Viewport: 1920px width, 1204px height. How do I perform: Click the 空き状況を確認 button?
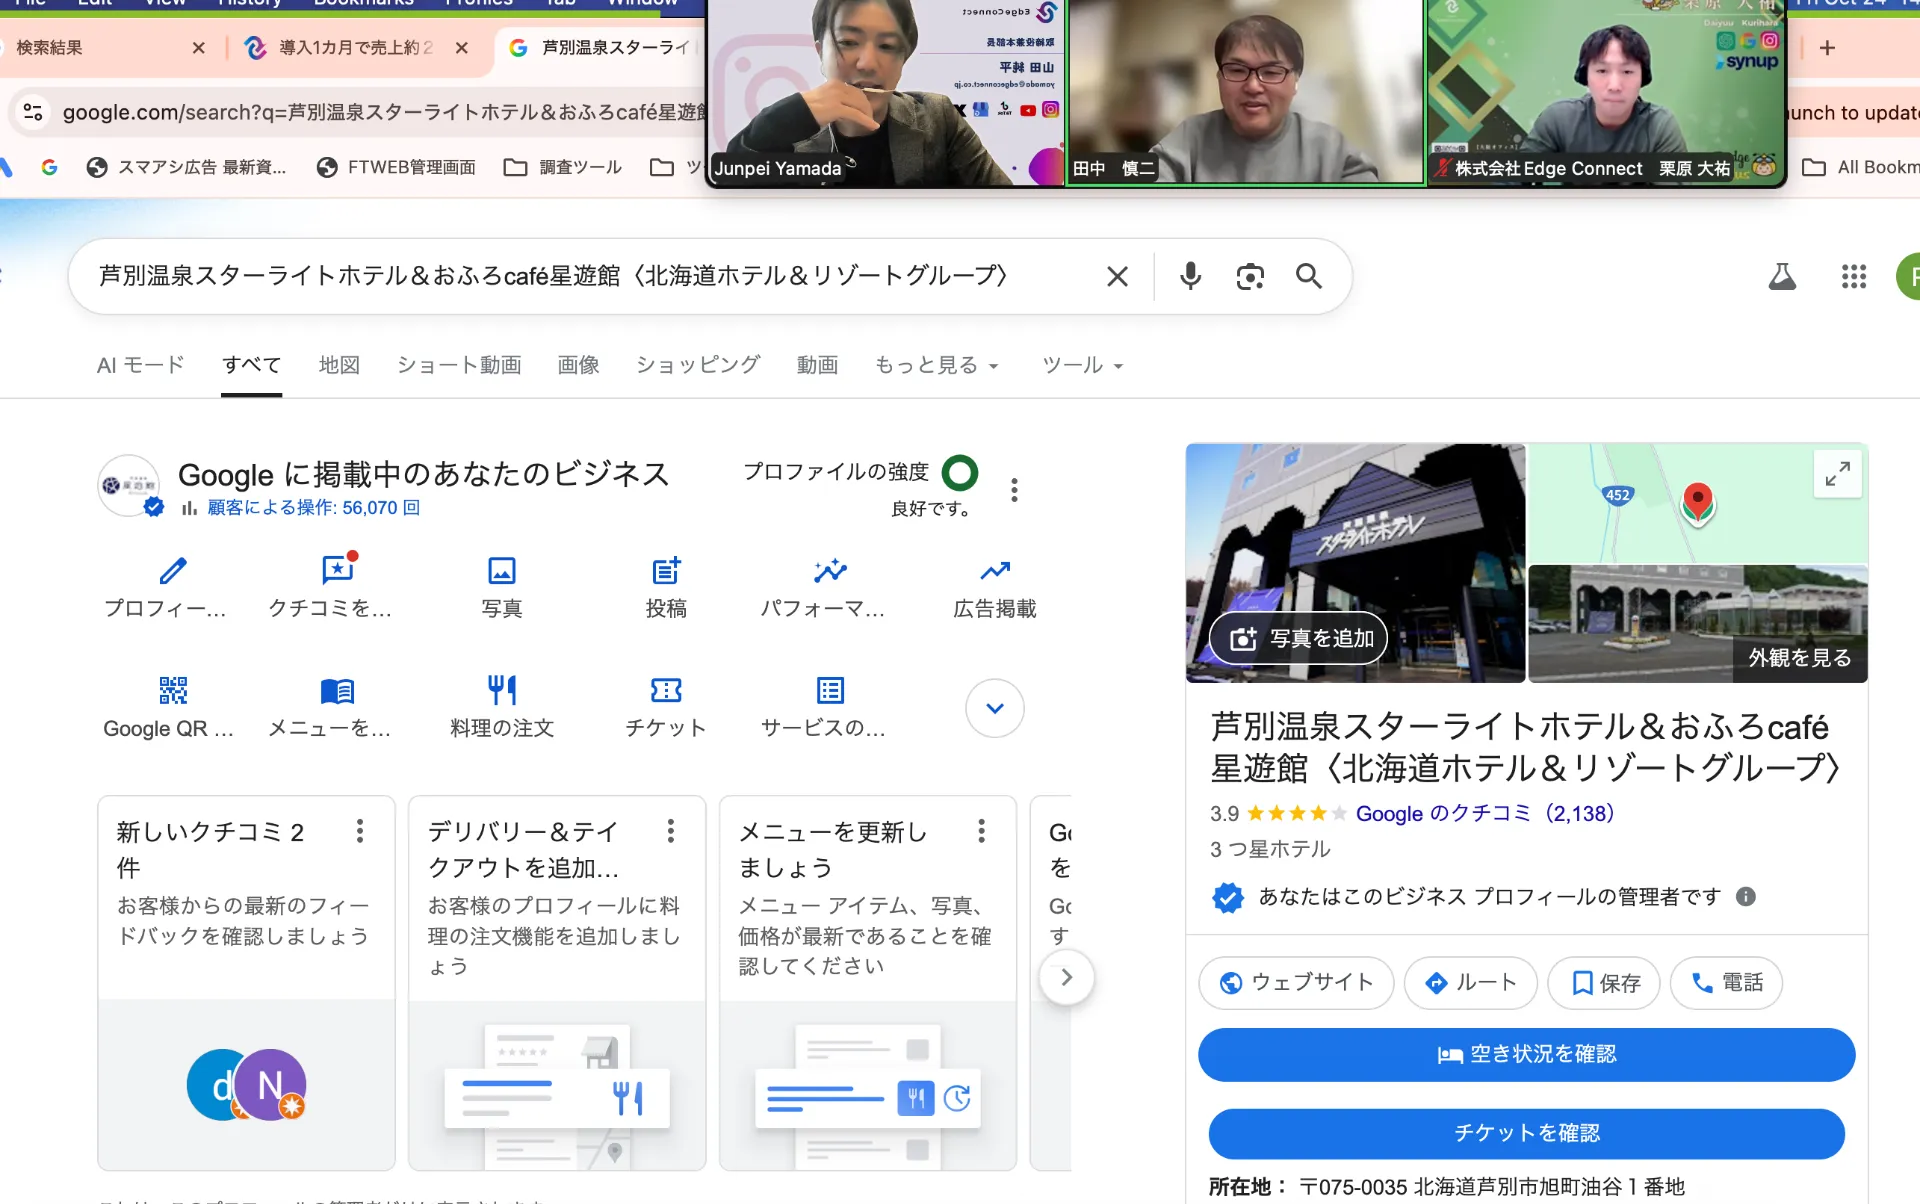pyautogui.click(x=1526, y=1054)
